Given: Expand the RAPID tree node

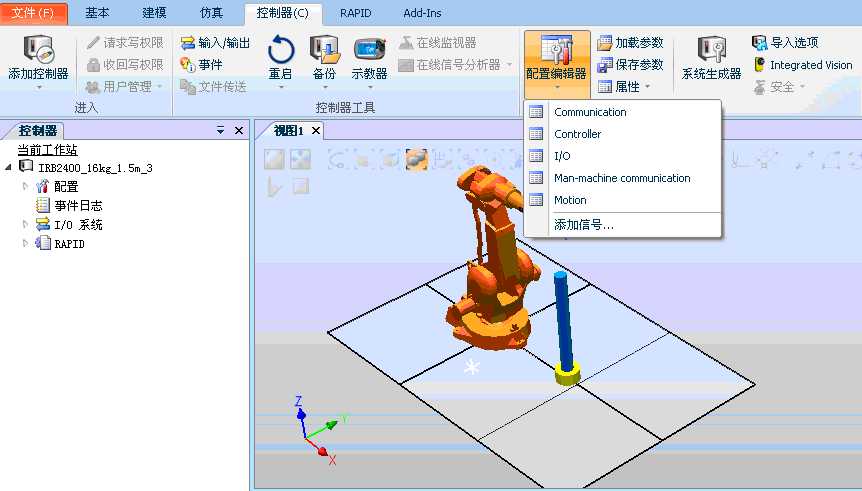Looking at the screenshot, I should click(x=25, y=243).
